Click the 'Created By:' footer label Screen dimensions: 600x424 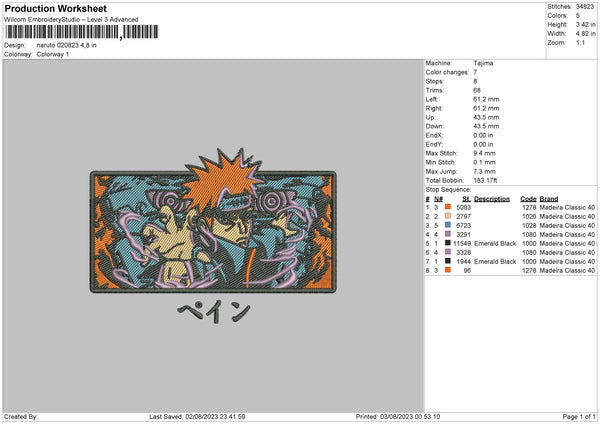[21, 417]
